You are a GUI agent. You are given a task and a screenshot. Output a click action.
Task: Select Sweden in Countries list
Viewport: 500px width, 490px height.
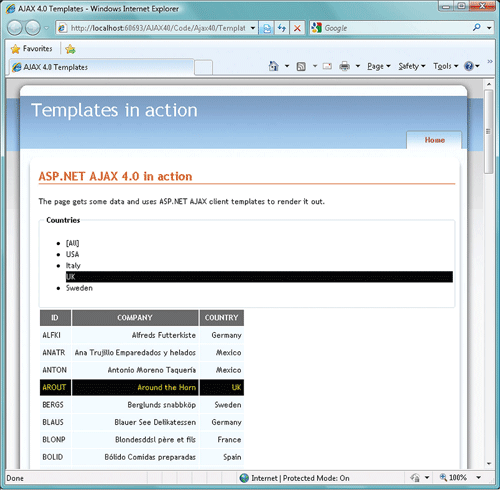[x=79, y=288]
